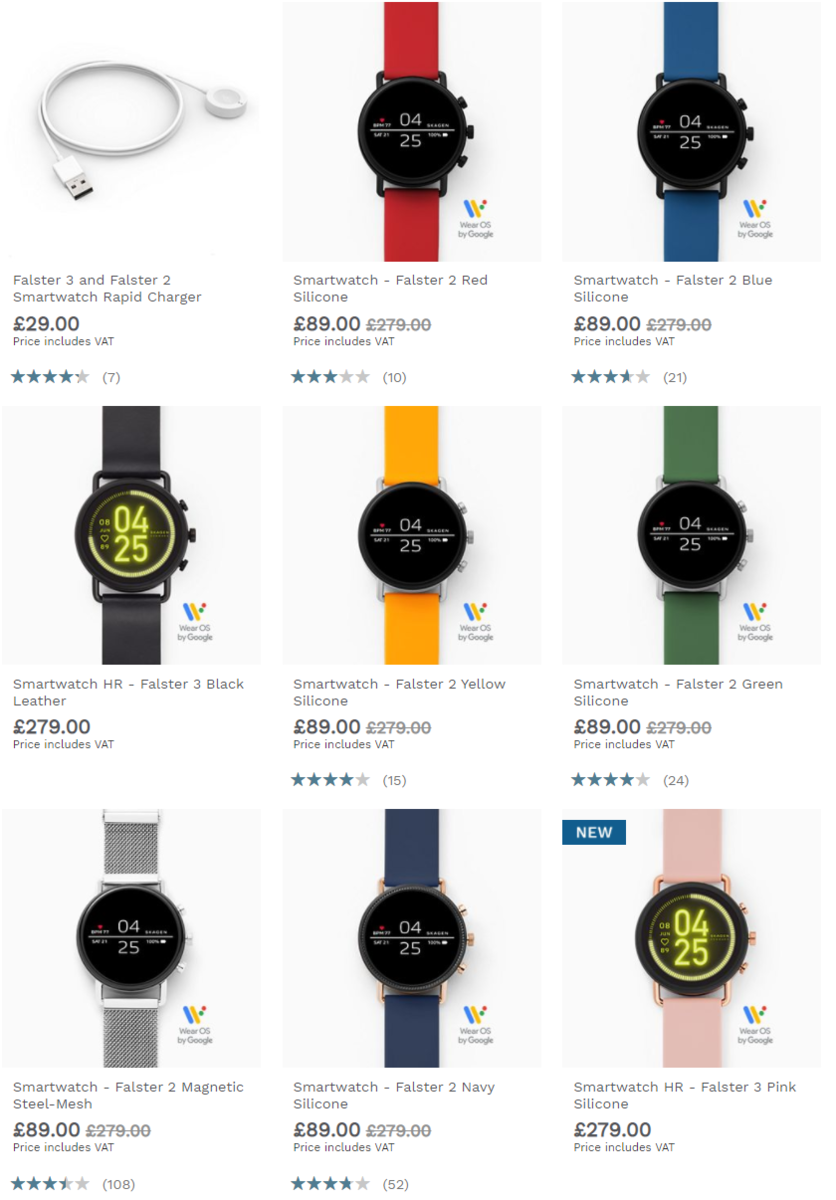Open Smartwatch - Falster 2 Navy Silicone link

coord(394,1095)
